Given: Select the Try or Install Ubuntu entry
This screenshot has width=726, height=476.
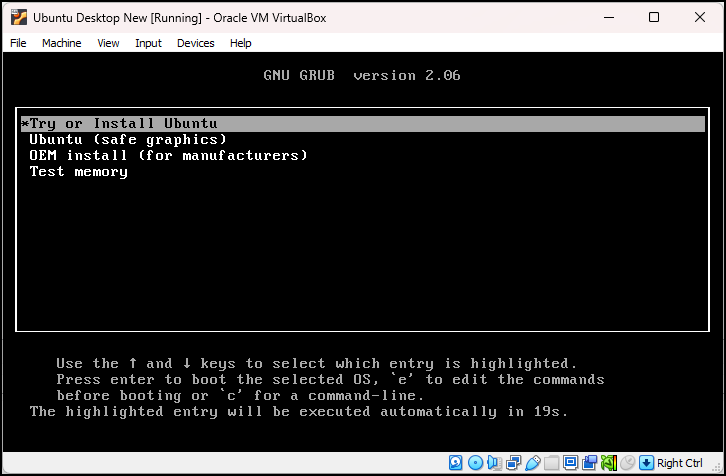Looking at the screenshot, I should [x=363, y=124].
